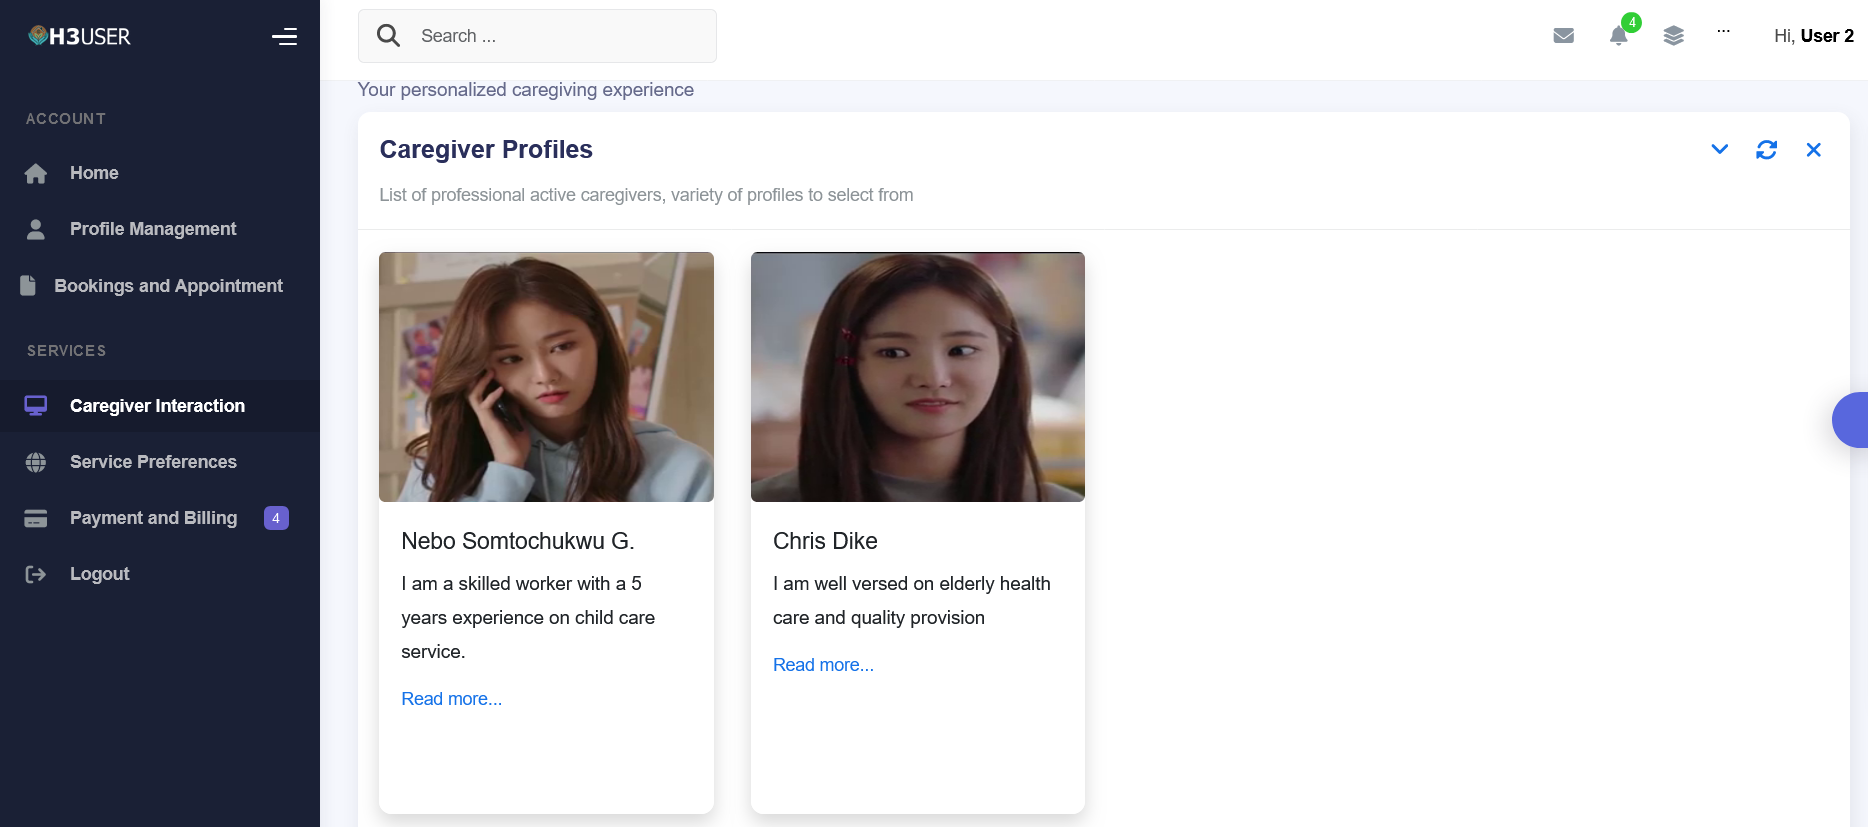Click the H3USER logo

point(80,37)
